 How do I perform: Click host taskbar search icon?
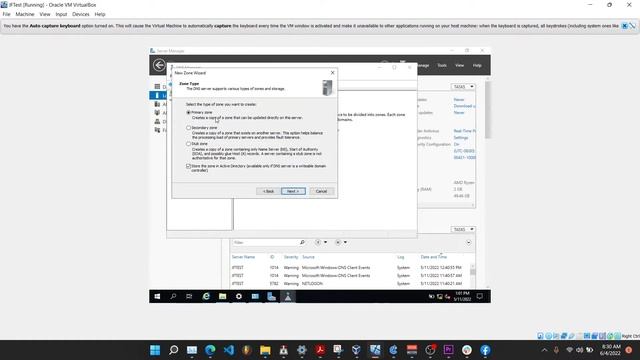173,350
